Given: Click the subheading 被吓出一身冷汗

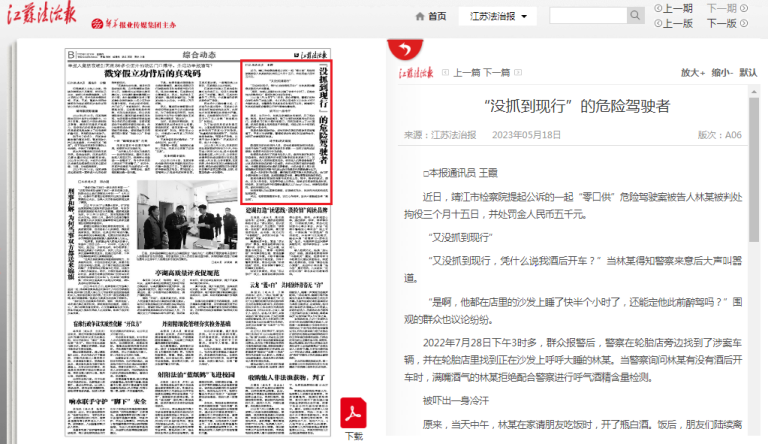Looking at the screenshot, I should [456, 401].
